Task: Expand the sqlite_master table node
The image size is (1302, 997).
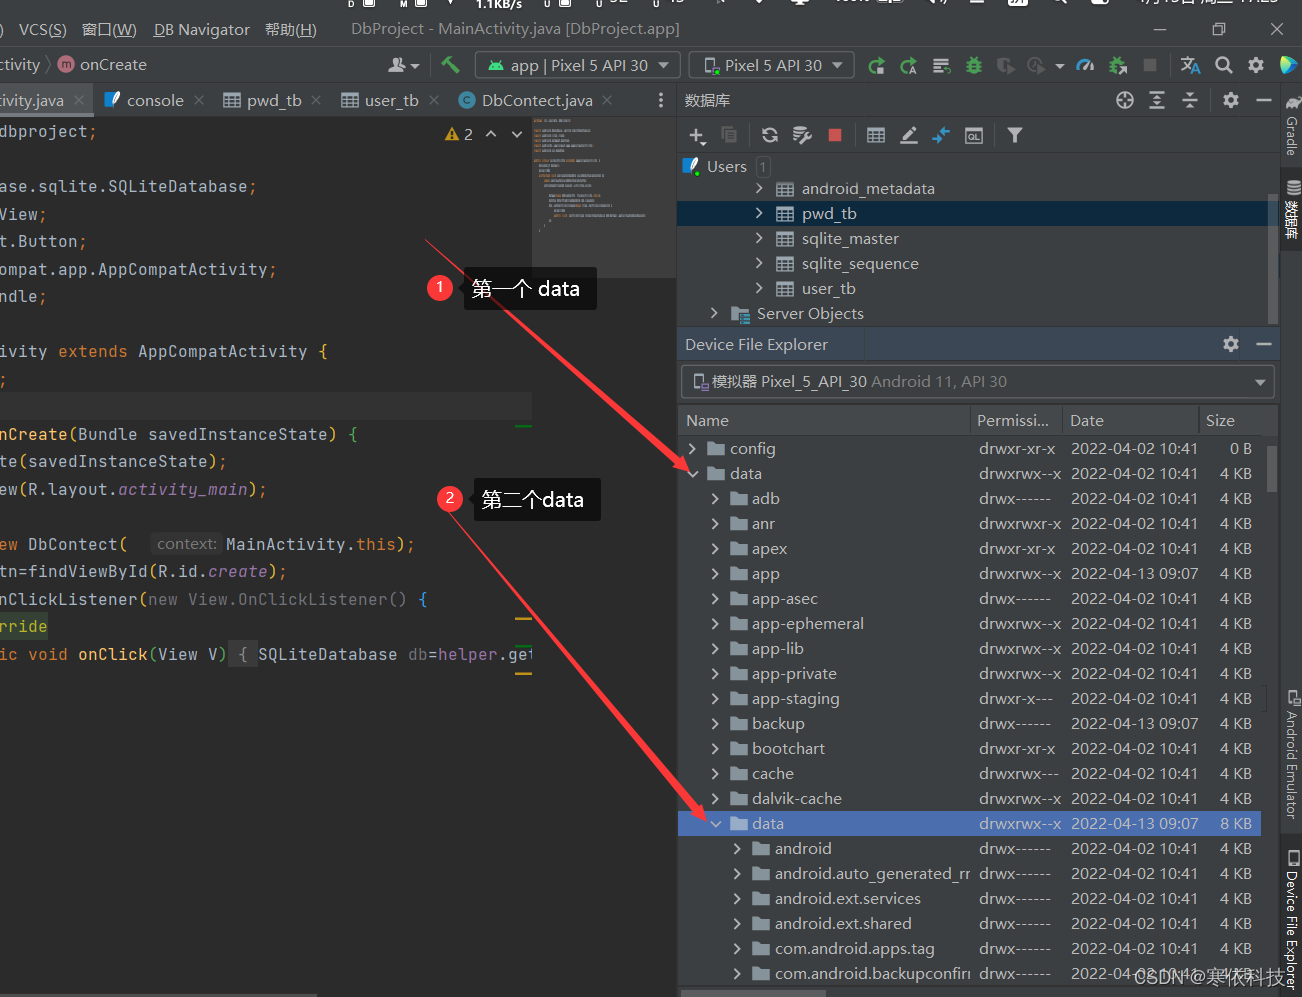Action: (759, 238)
